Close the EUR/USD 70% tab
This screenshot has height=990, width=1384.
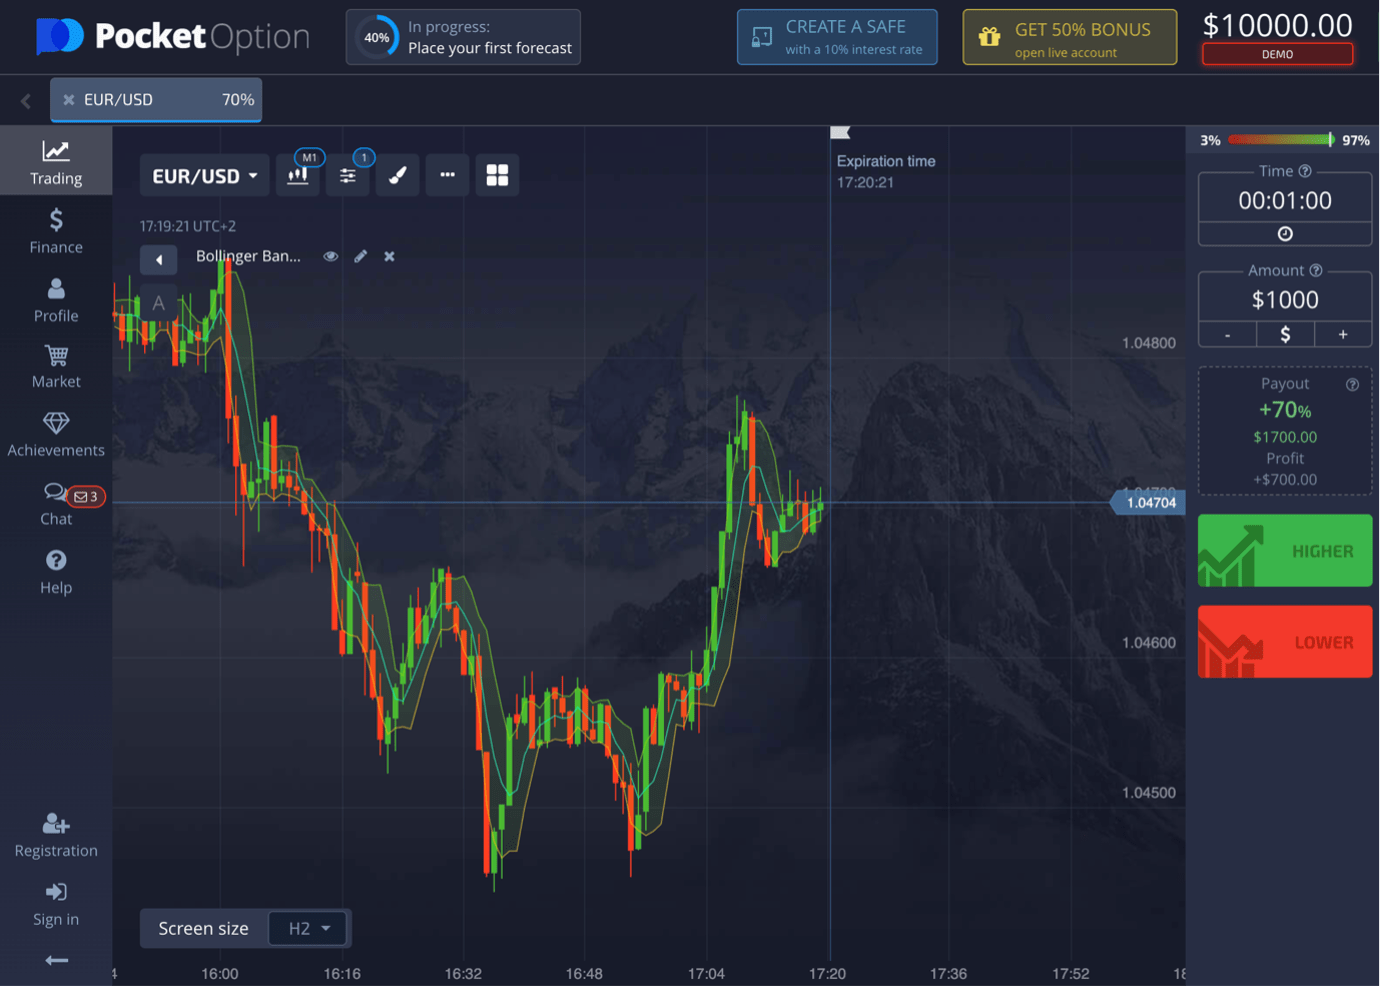(x=67, y=99)
